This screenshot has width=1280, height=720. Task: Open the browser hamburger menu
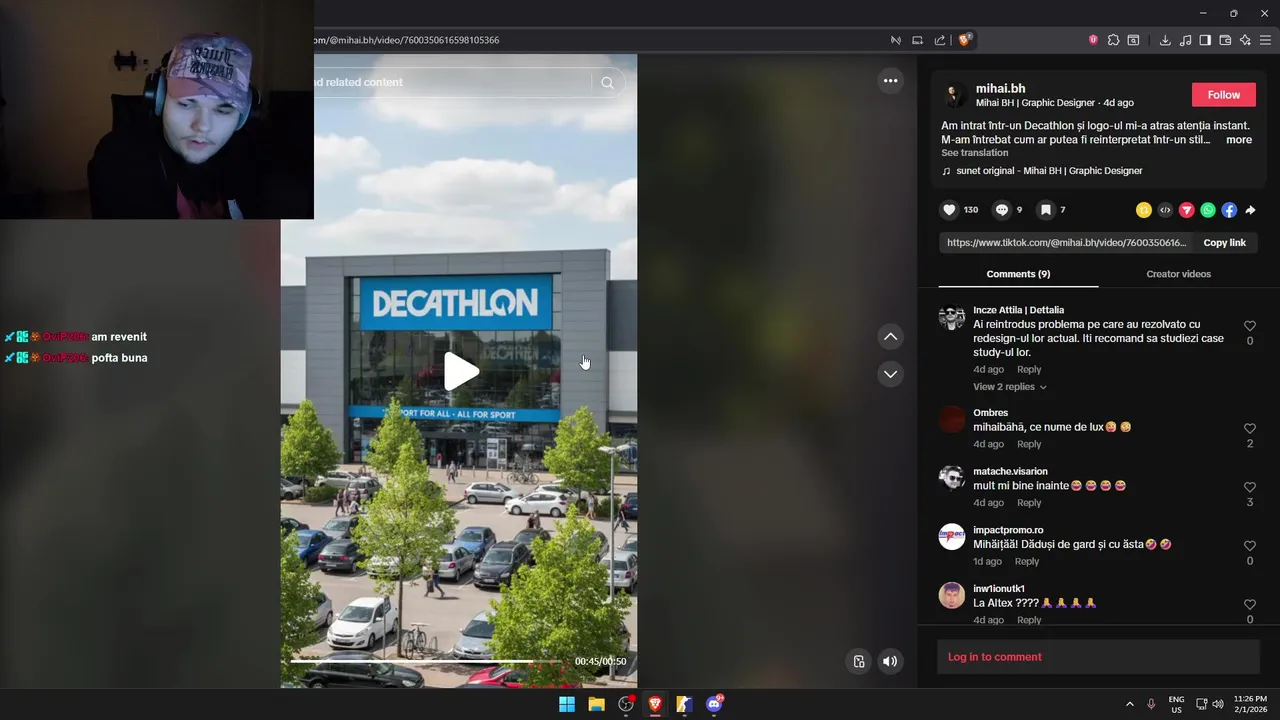(x=1265, y=40)
